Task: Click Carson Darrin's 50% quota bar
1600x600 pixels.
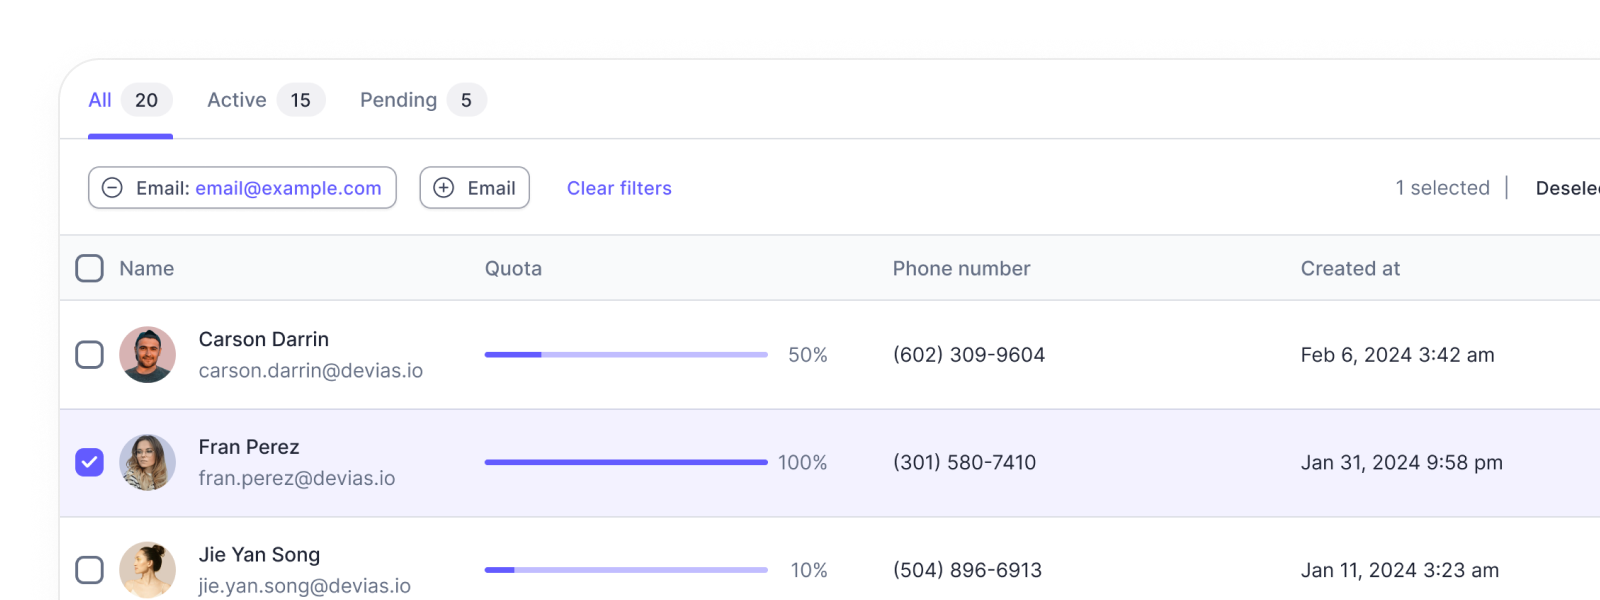Action: [x=626, y=355]
